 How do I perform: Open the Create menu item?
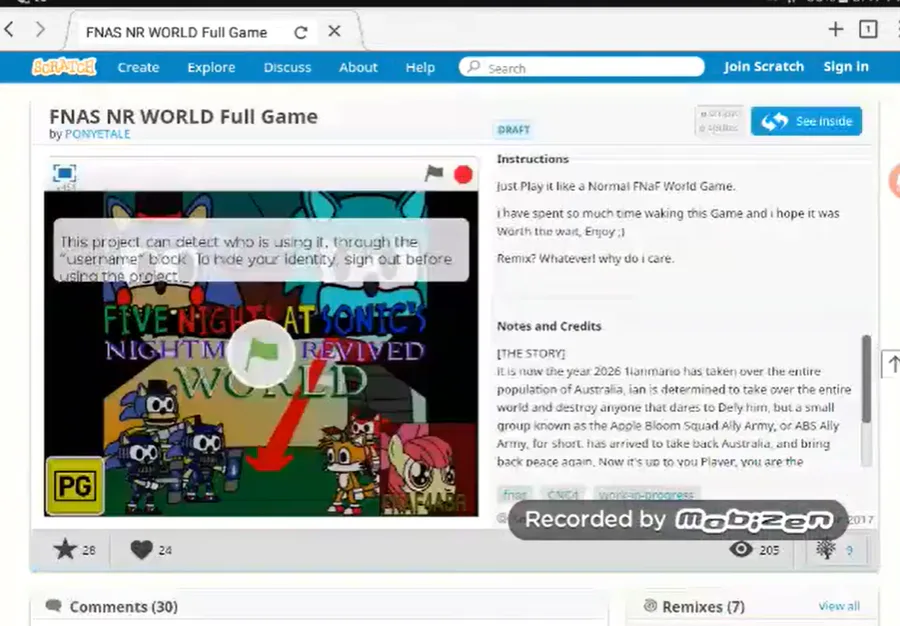[x=138, y=68]
